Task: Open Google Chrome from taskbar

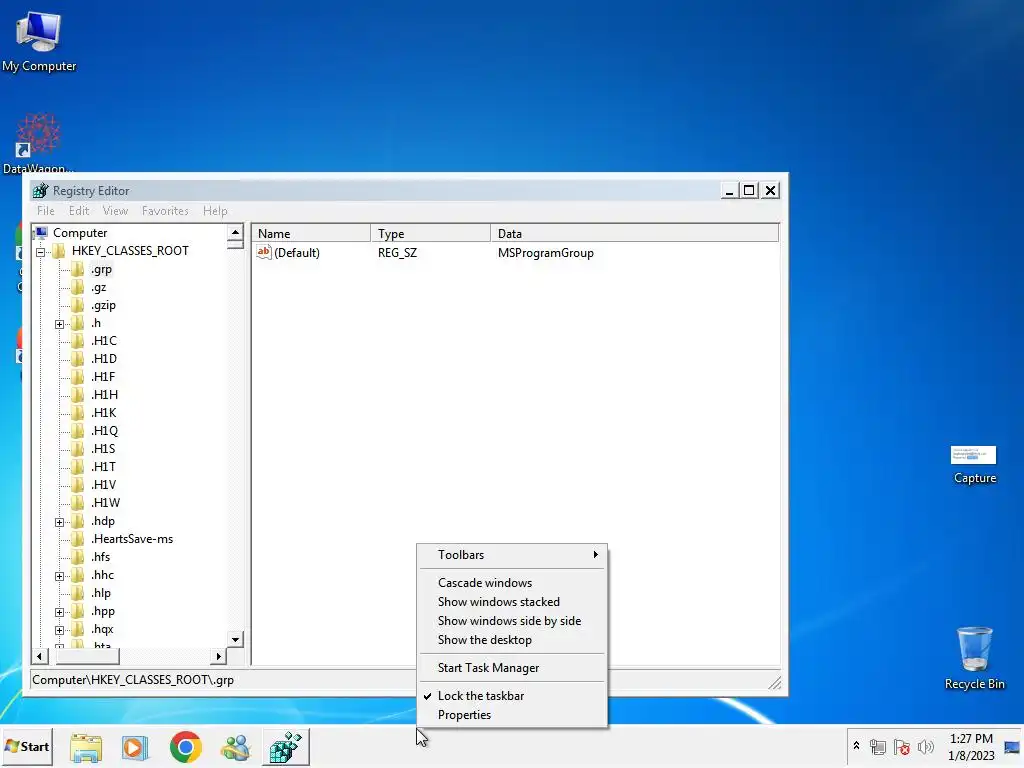Action: [185, 747]
